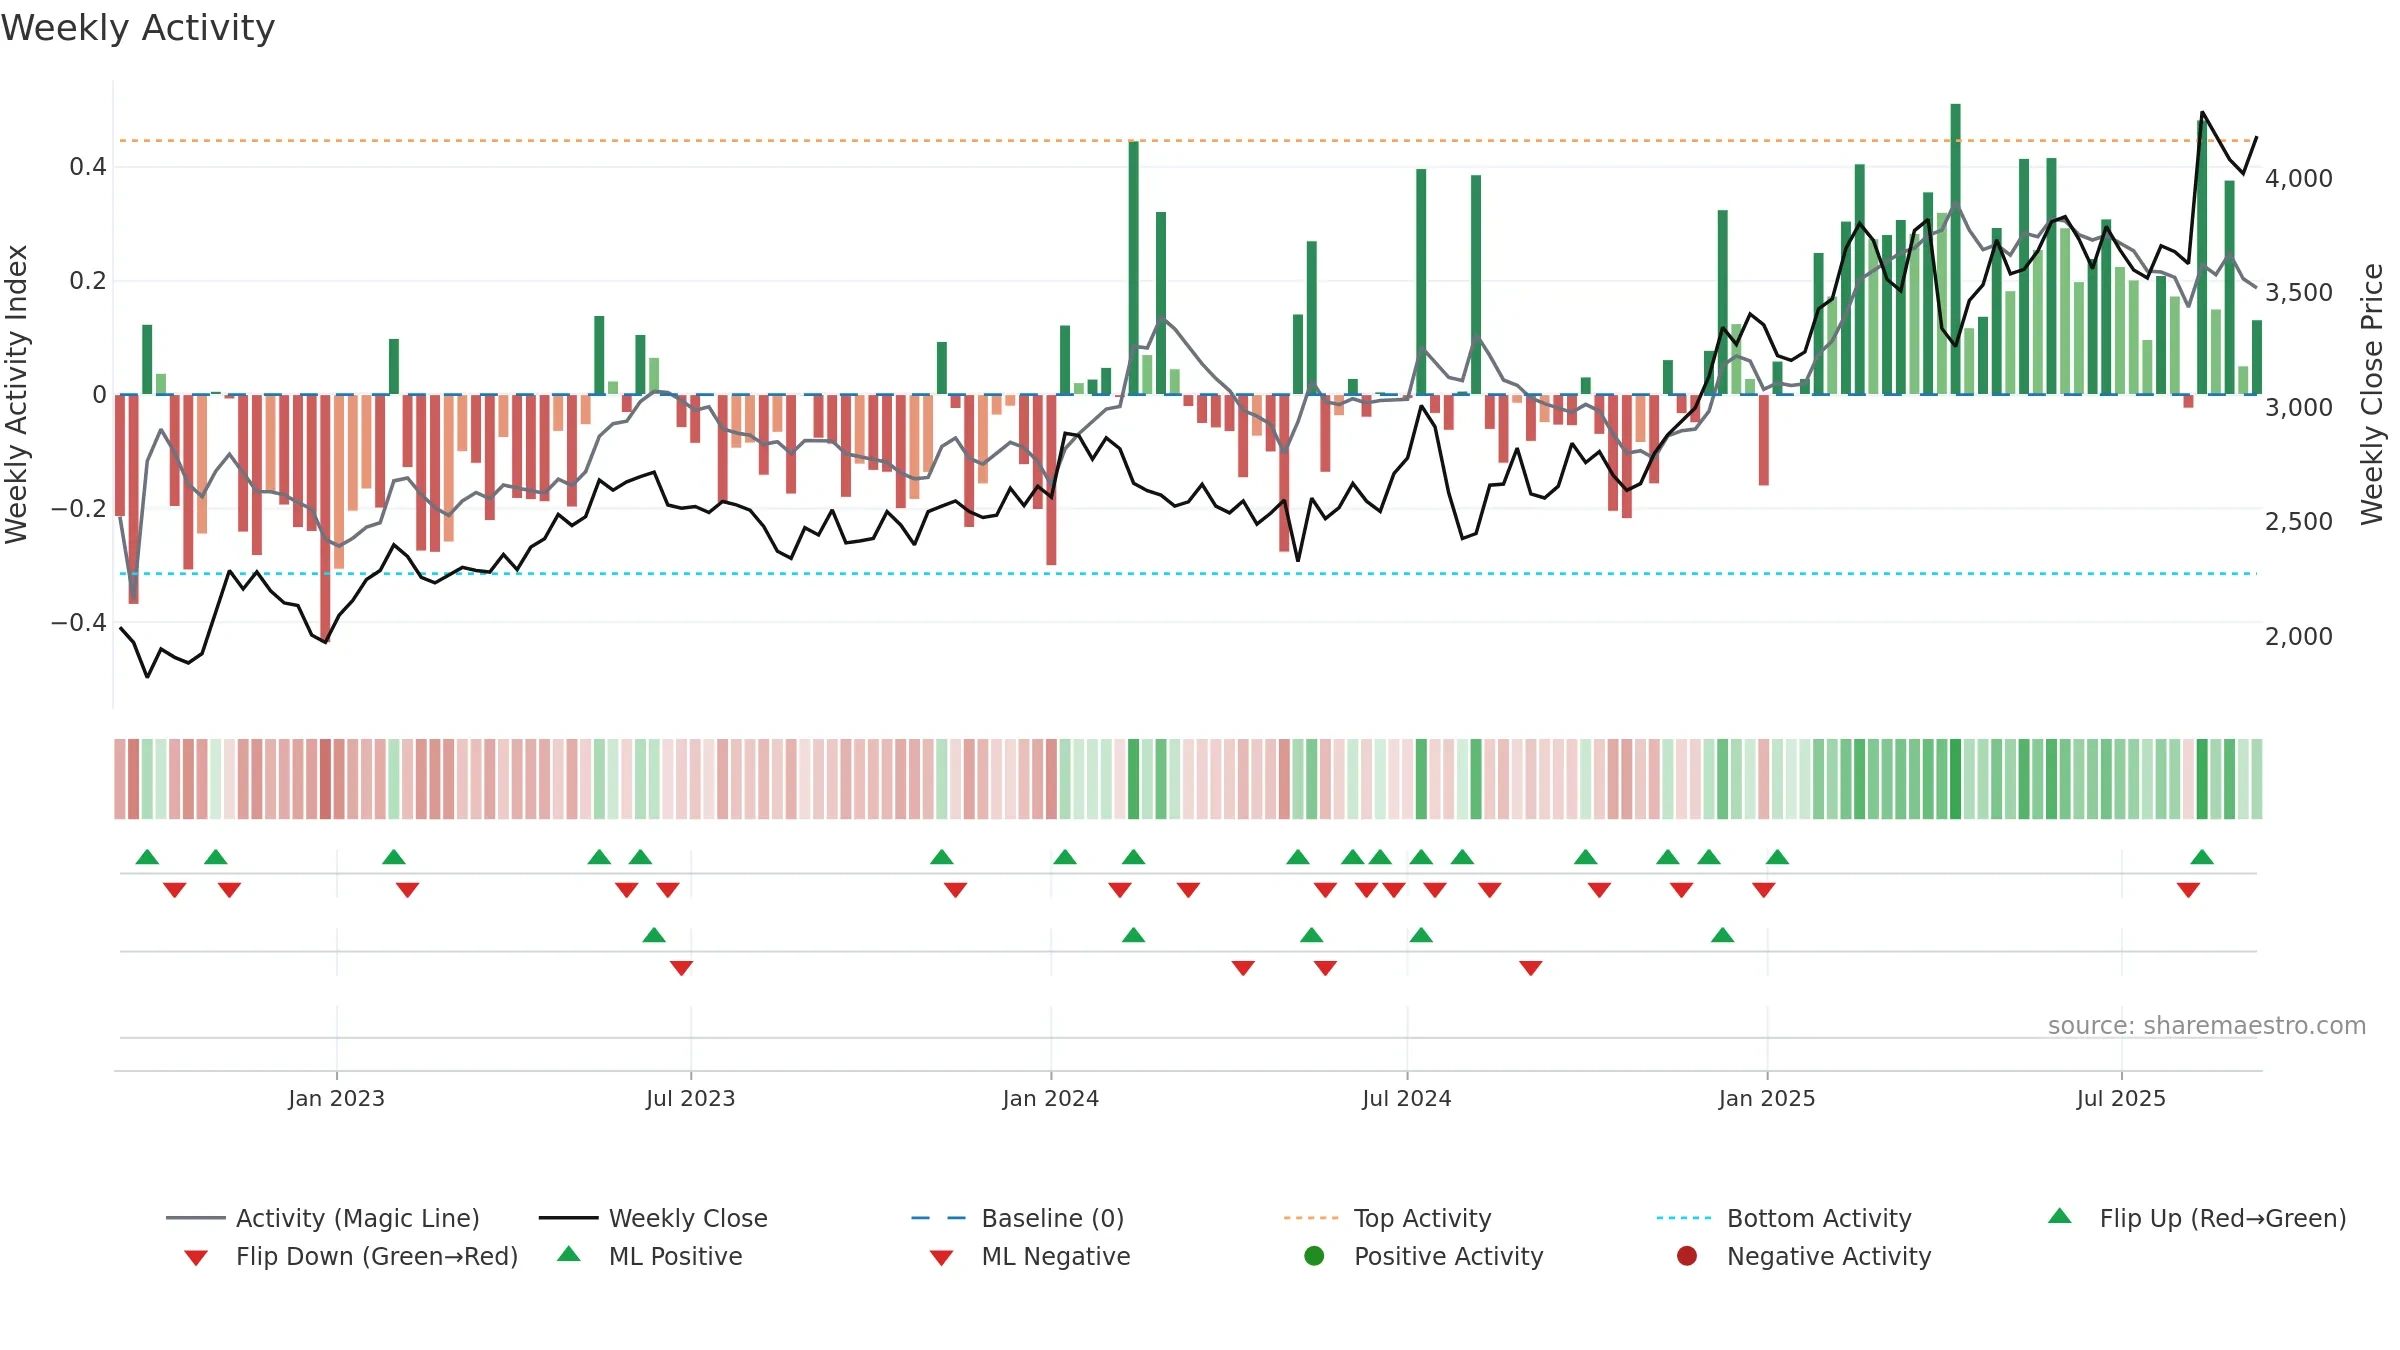Click the first flip-up triangle marker of the top marker row
The image size is (2400, 1350).
[147, 857]
